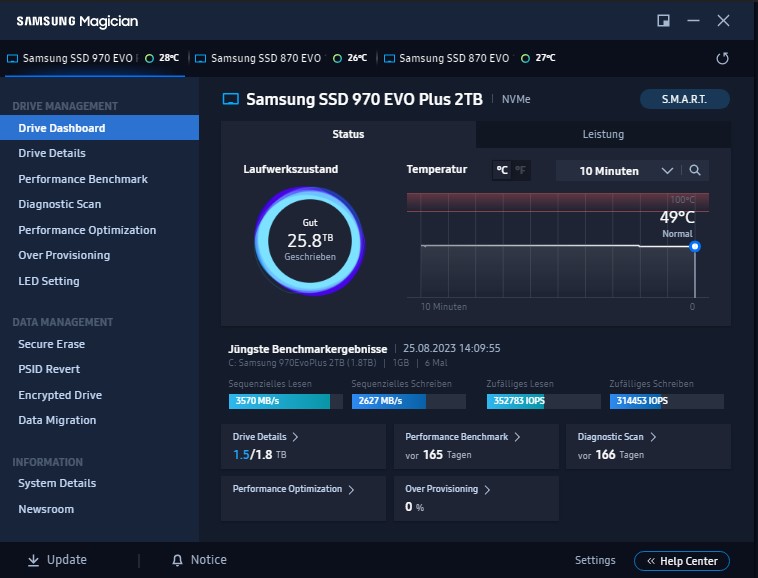This screenshot has width=758, height=578.
Task: Click the S.M.A.R.T. button
Action: tap(684, 99)
